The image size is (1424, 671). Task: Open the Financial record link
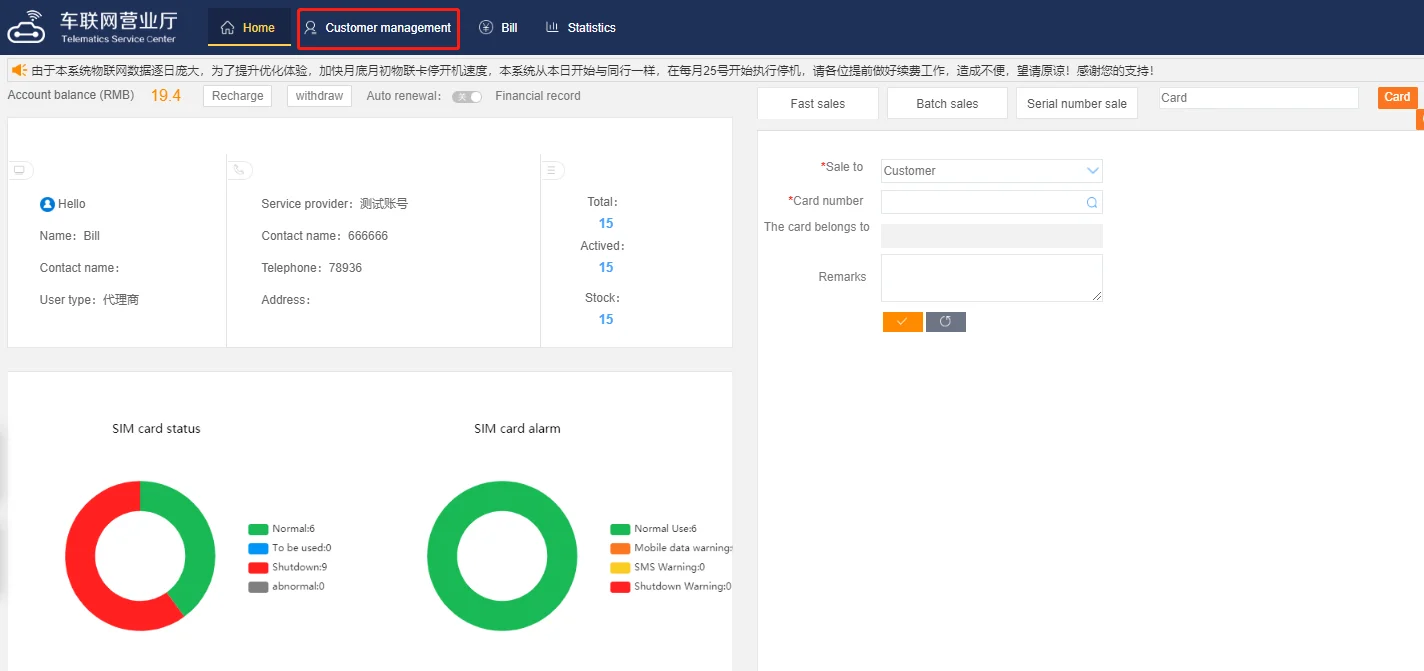[537, 96]
